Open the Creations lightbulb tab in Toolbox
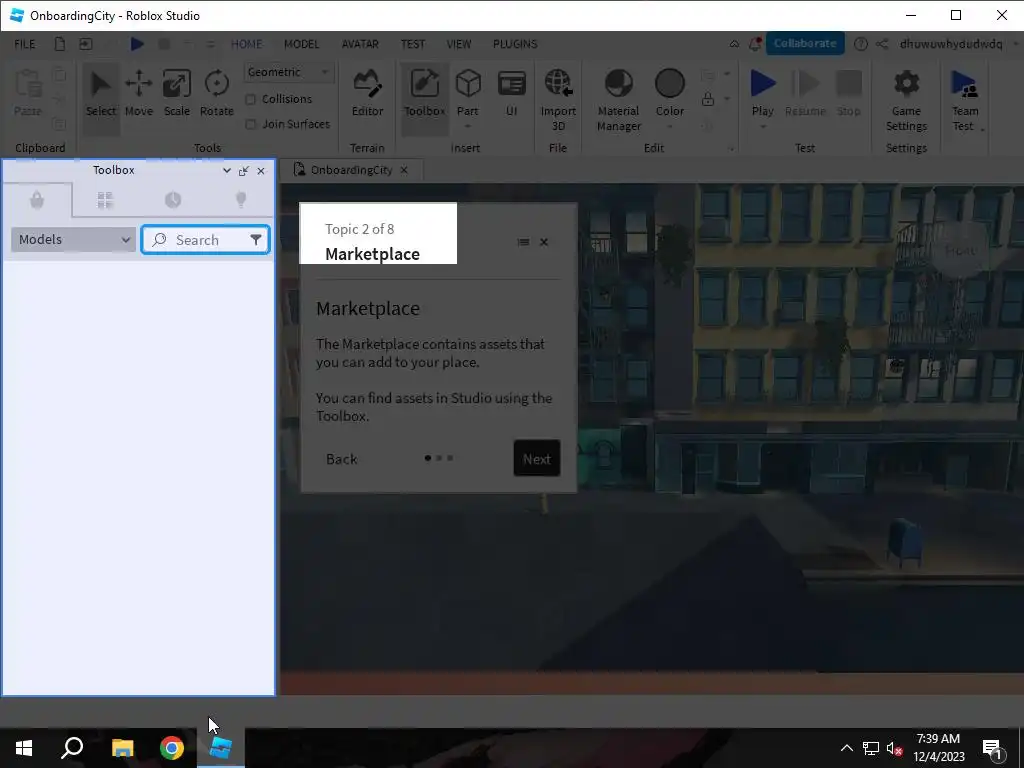The width and height of the screenshot is (1024, 768). [x=241, y=200]
